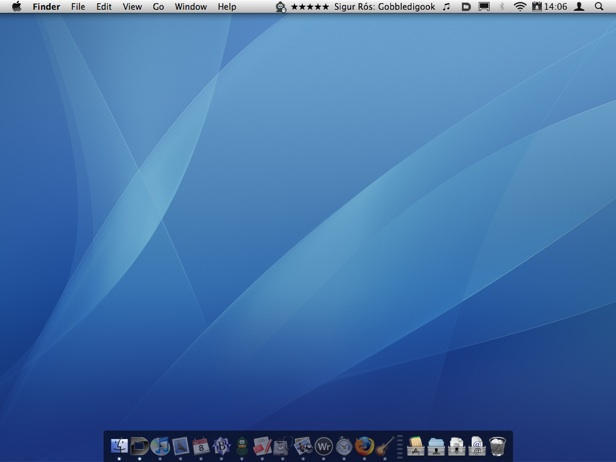Open Mail stamp icon in Dock
Image resolution: width=616 pixels, height=462 pixels.
point(180,446)
